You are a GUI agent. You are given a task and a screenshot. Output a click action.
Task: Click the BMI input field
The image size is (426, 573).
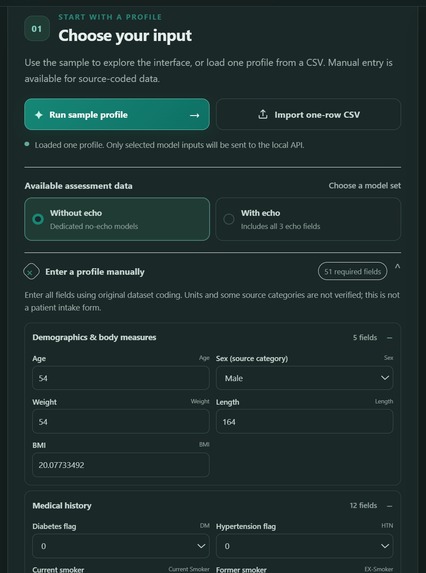[x=121, y=465]
